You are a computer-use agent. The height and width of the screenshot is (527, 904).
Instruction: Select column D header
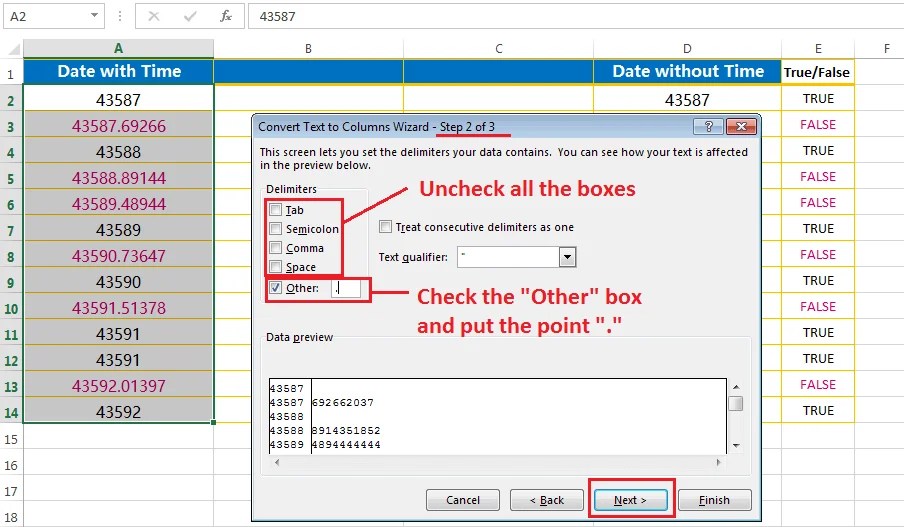(x=687, y=48)
